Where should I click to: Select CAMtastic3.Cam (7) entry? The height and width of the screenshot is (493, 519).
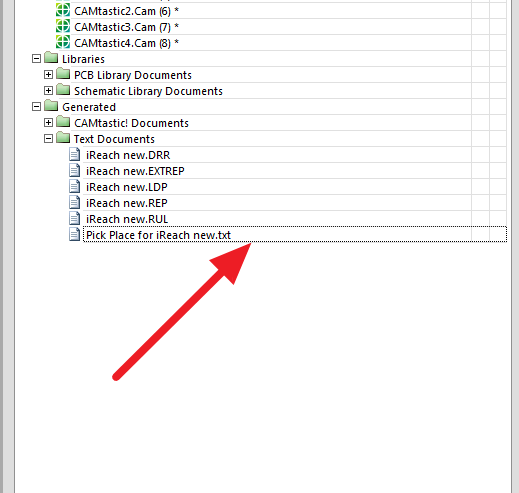[126, 27]
